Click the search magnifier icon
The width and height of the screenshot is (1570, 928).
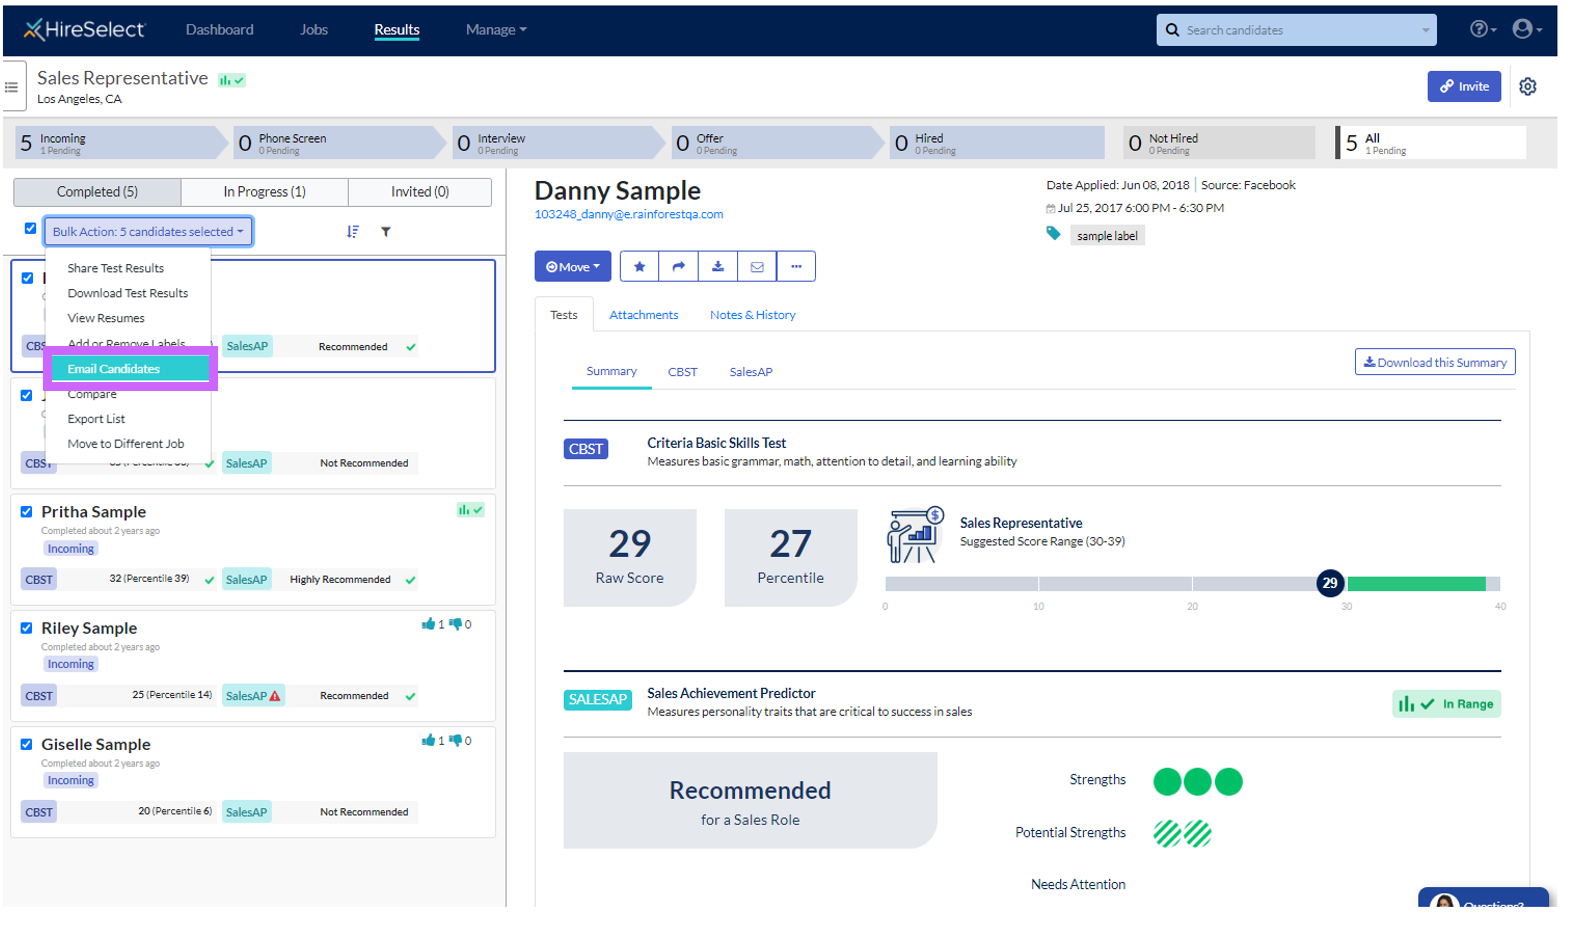[x=1172, y=30]
